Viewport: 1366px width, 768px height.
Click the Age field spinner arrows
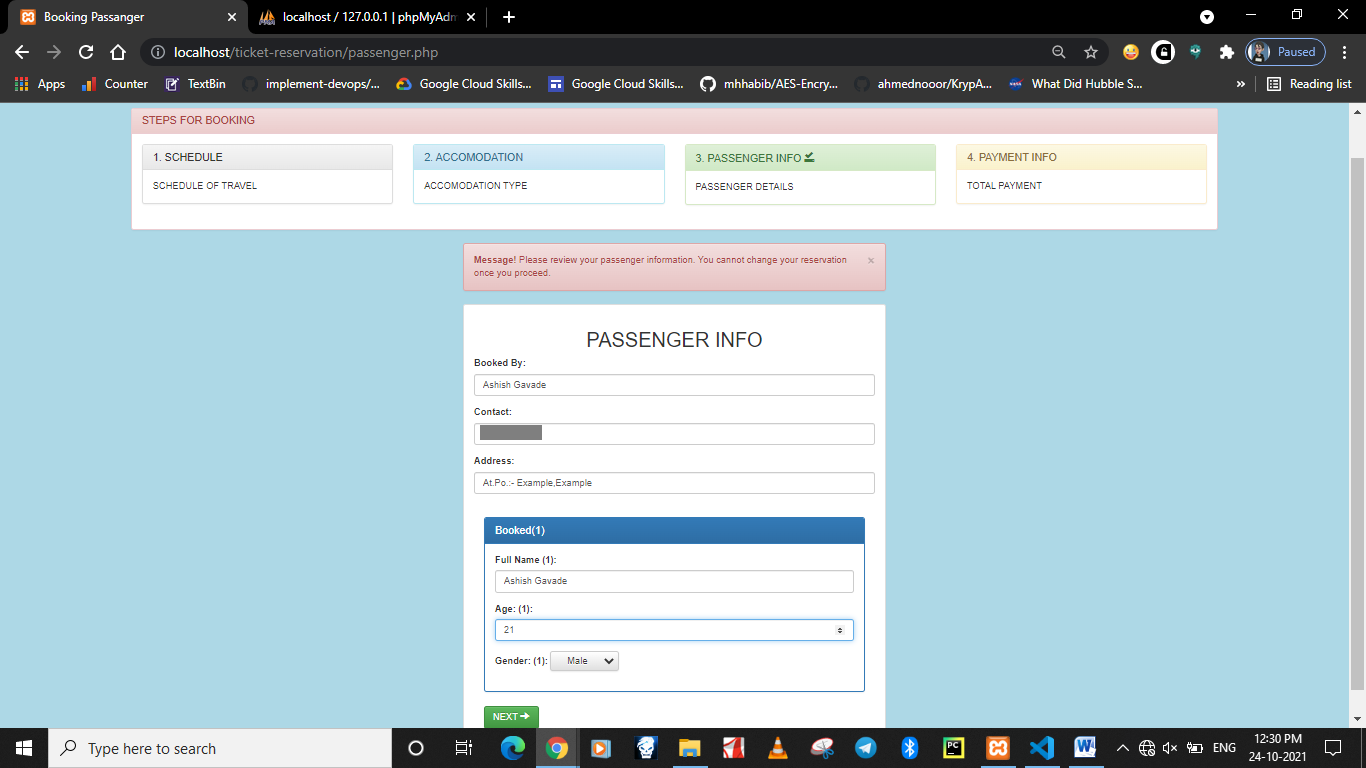839,630
